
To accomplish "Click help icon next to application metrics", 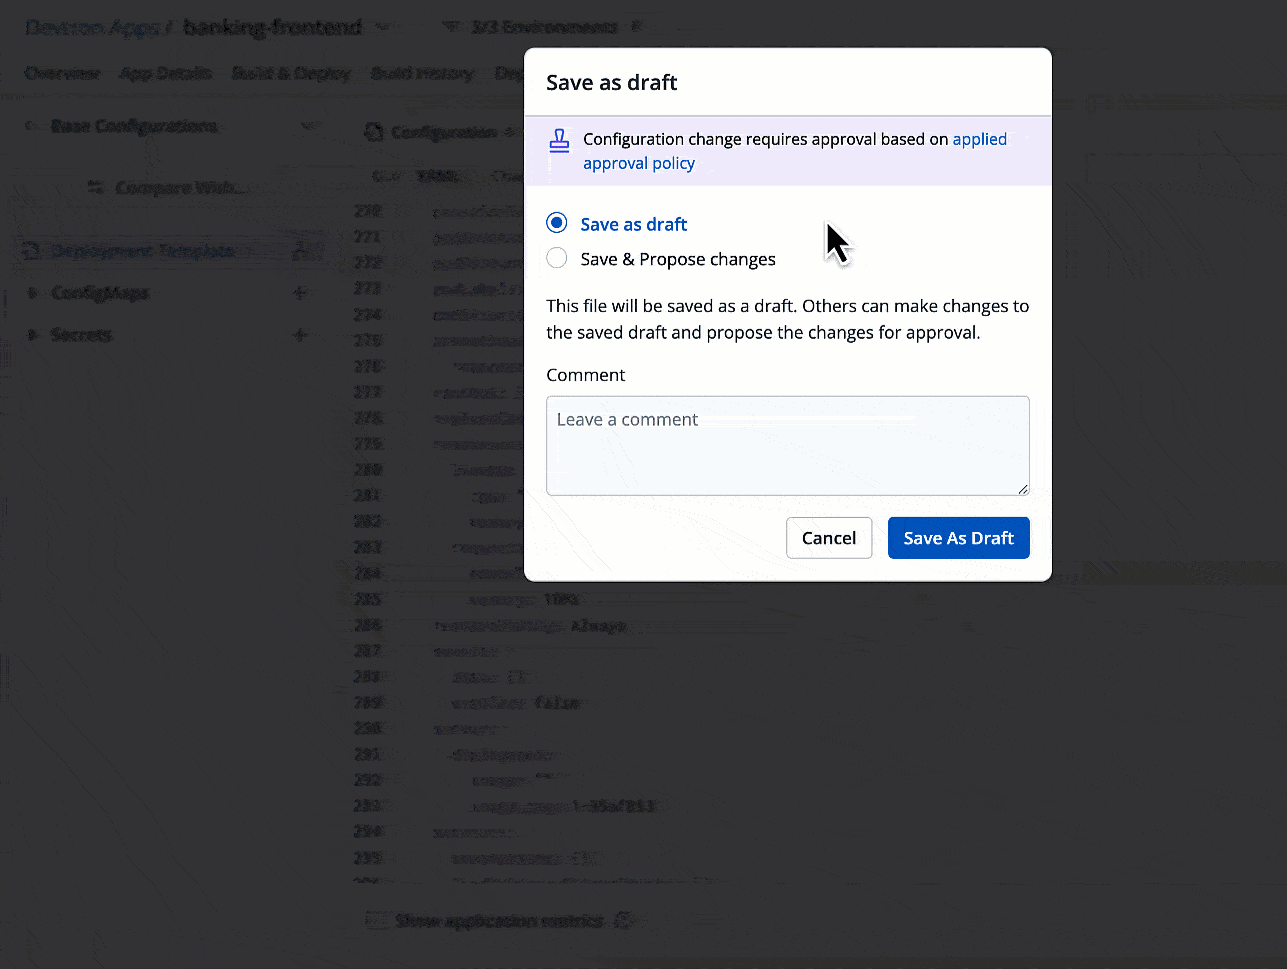I will pyautogui.click(x=624, y=920).
